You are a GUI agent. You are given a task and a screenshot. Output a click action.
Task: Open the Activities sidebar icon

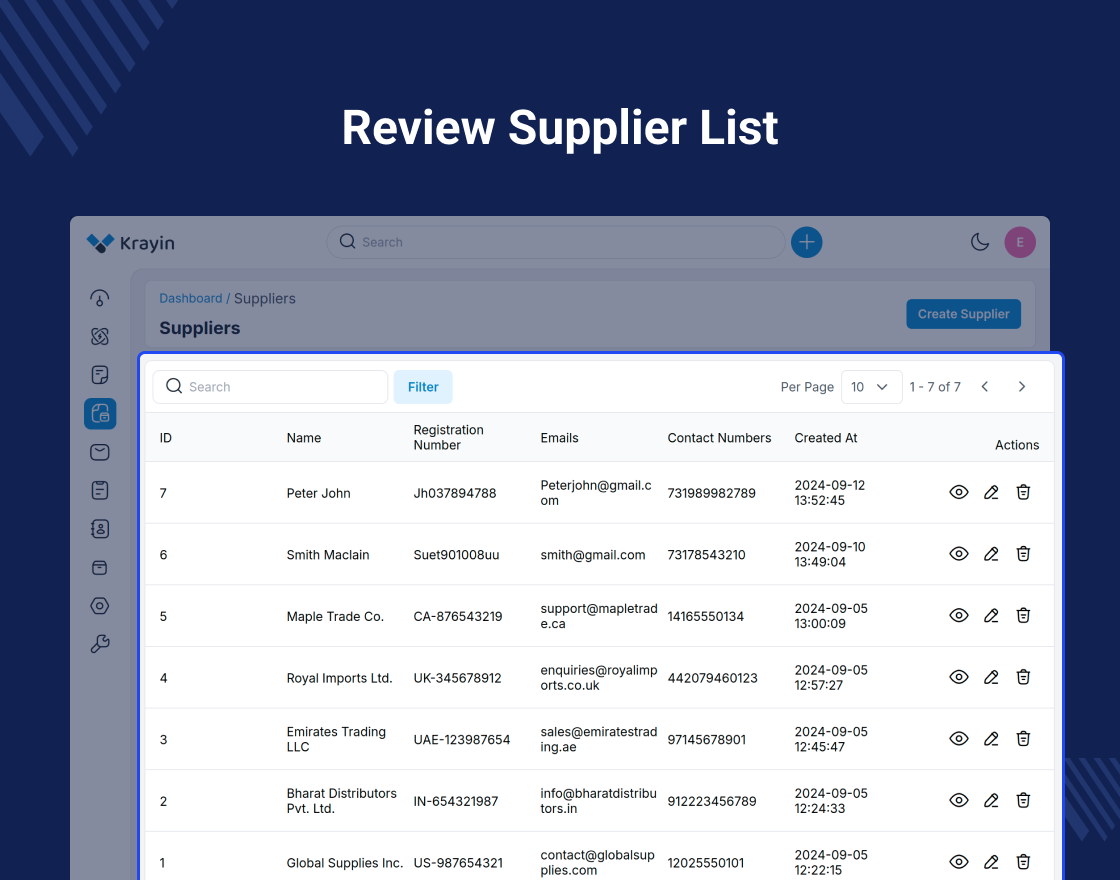100,491
